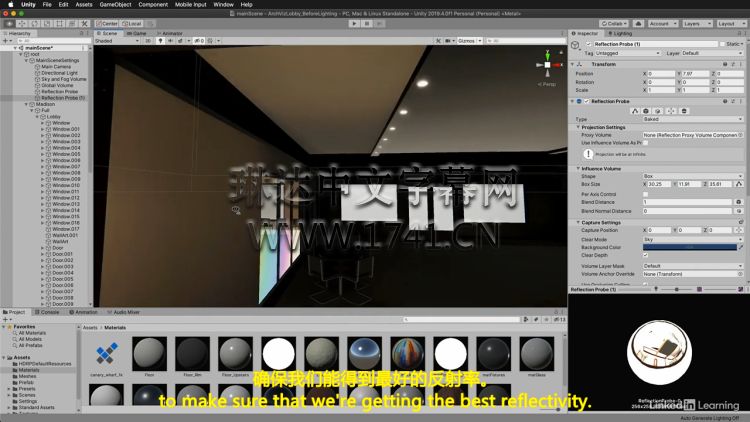Open the probe Type Baked dropdown
The height and width of the screenshot is (422, 750).
693,119
